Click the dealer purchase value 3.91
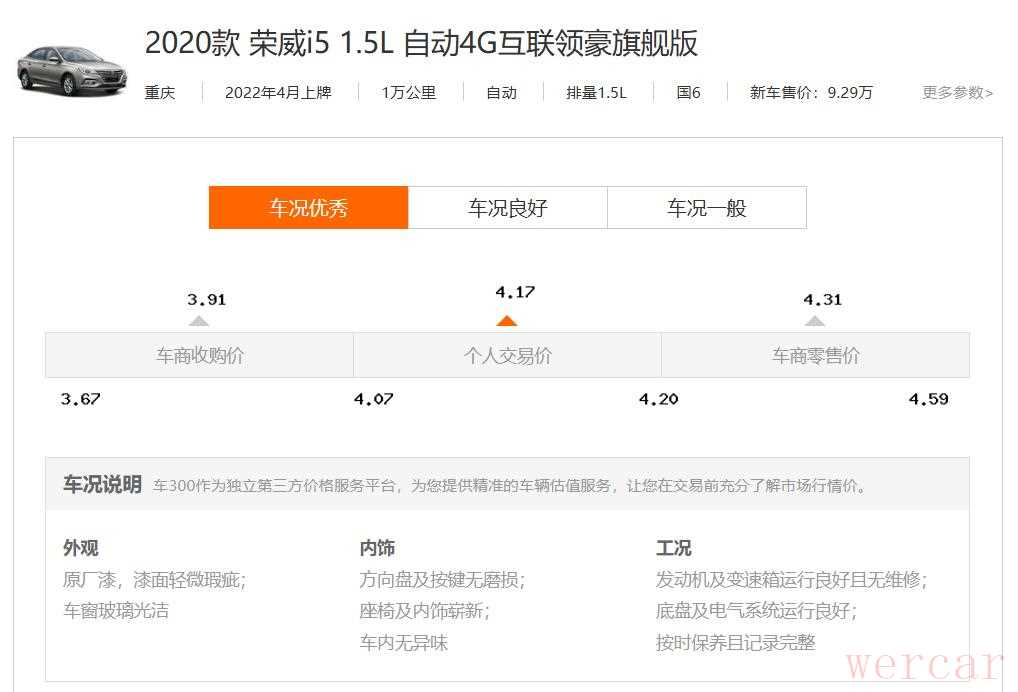Screen dimensions: 1018x692 [x=206, y=300]
